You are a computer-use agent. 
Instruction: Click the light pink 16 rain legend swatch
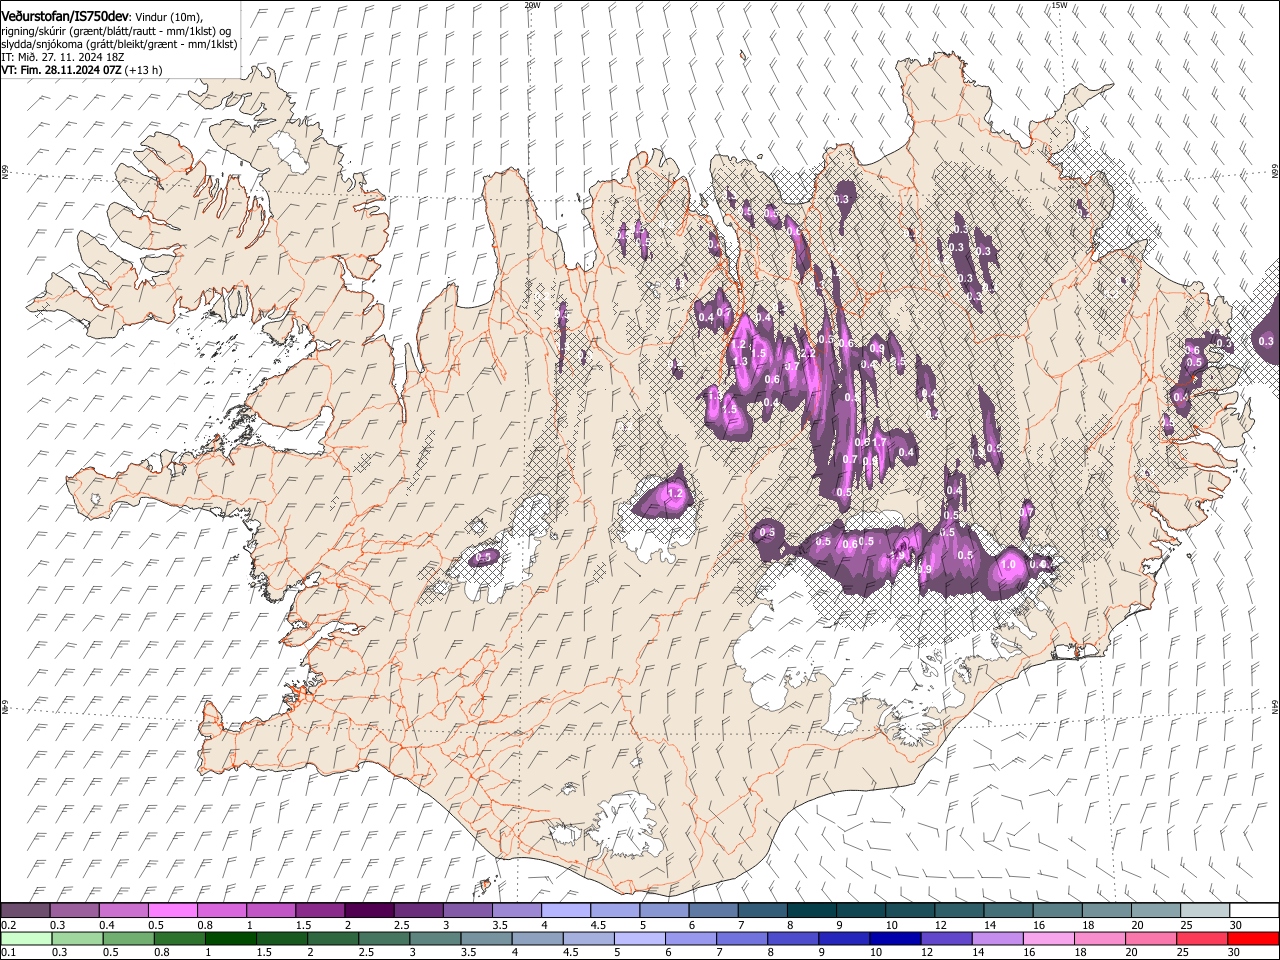click(x=1050, y=938)
